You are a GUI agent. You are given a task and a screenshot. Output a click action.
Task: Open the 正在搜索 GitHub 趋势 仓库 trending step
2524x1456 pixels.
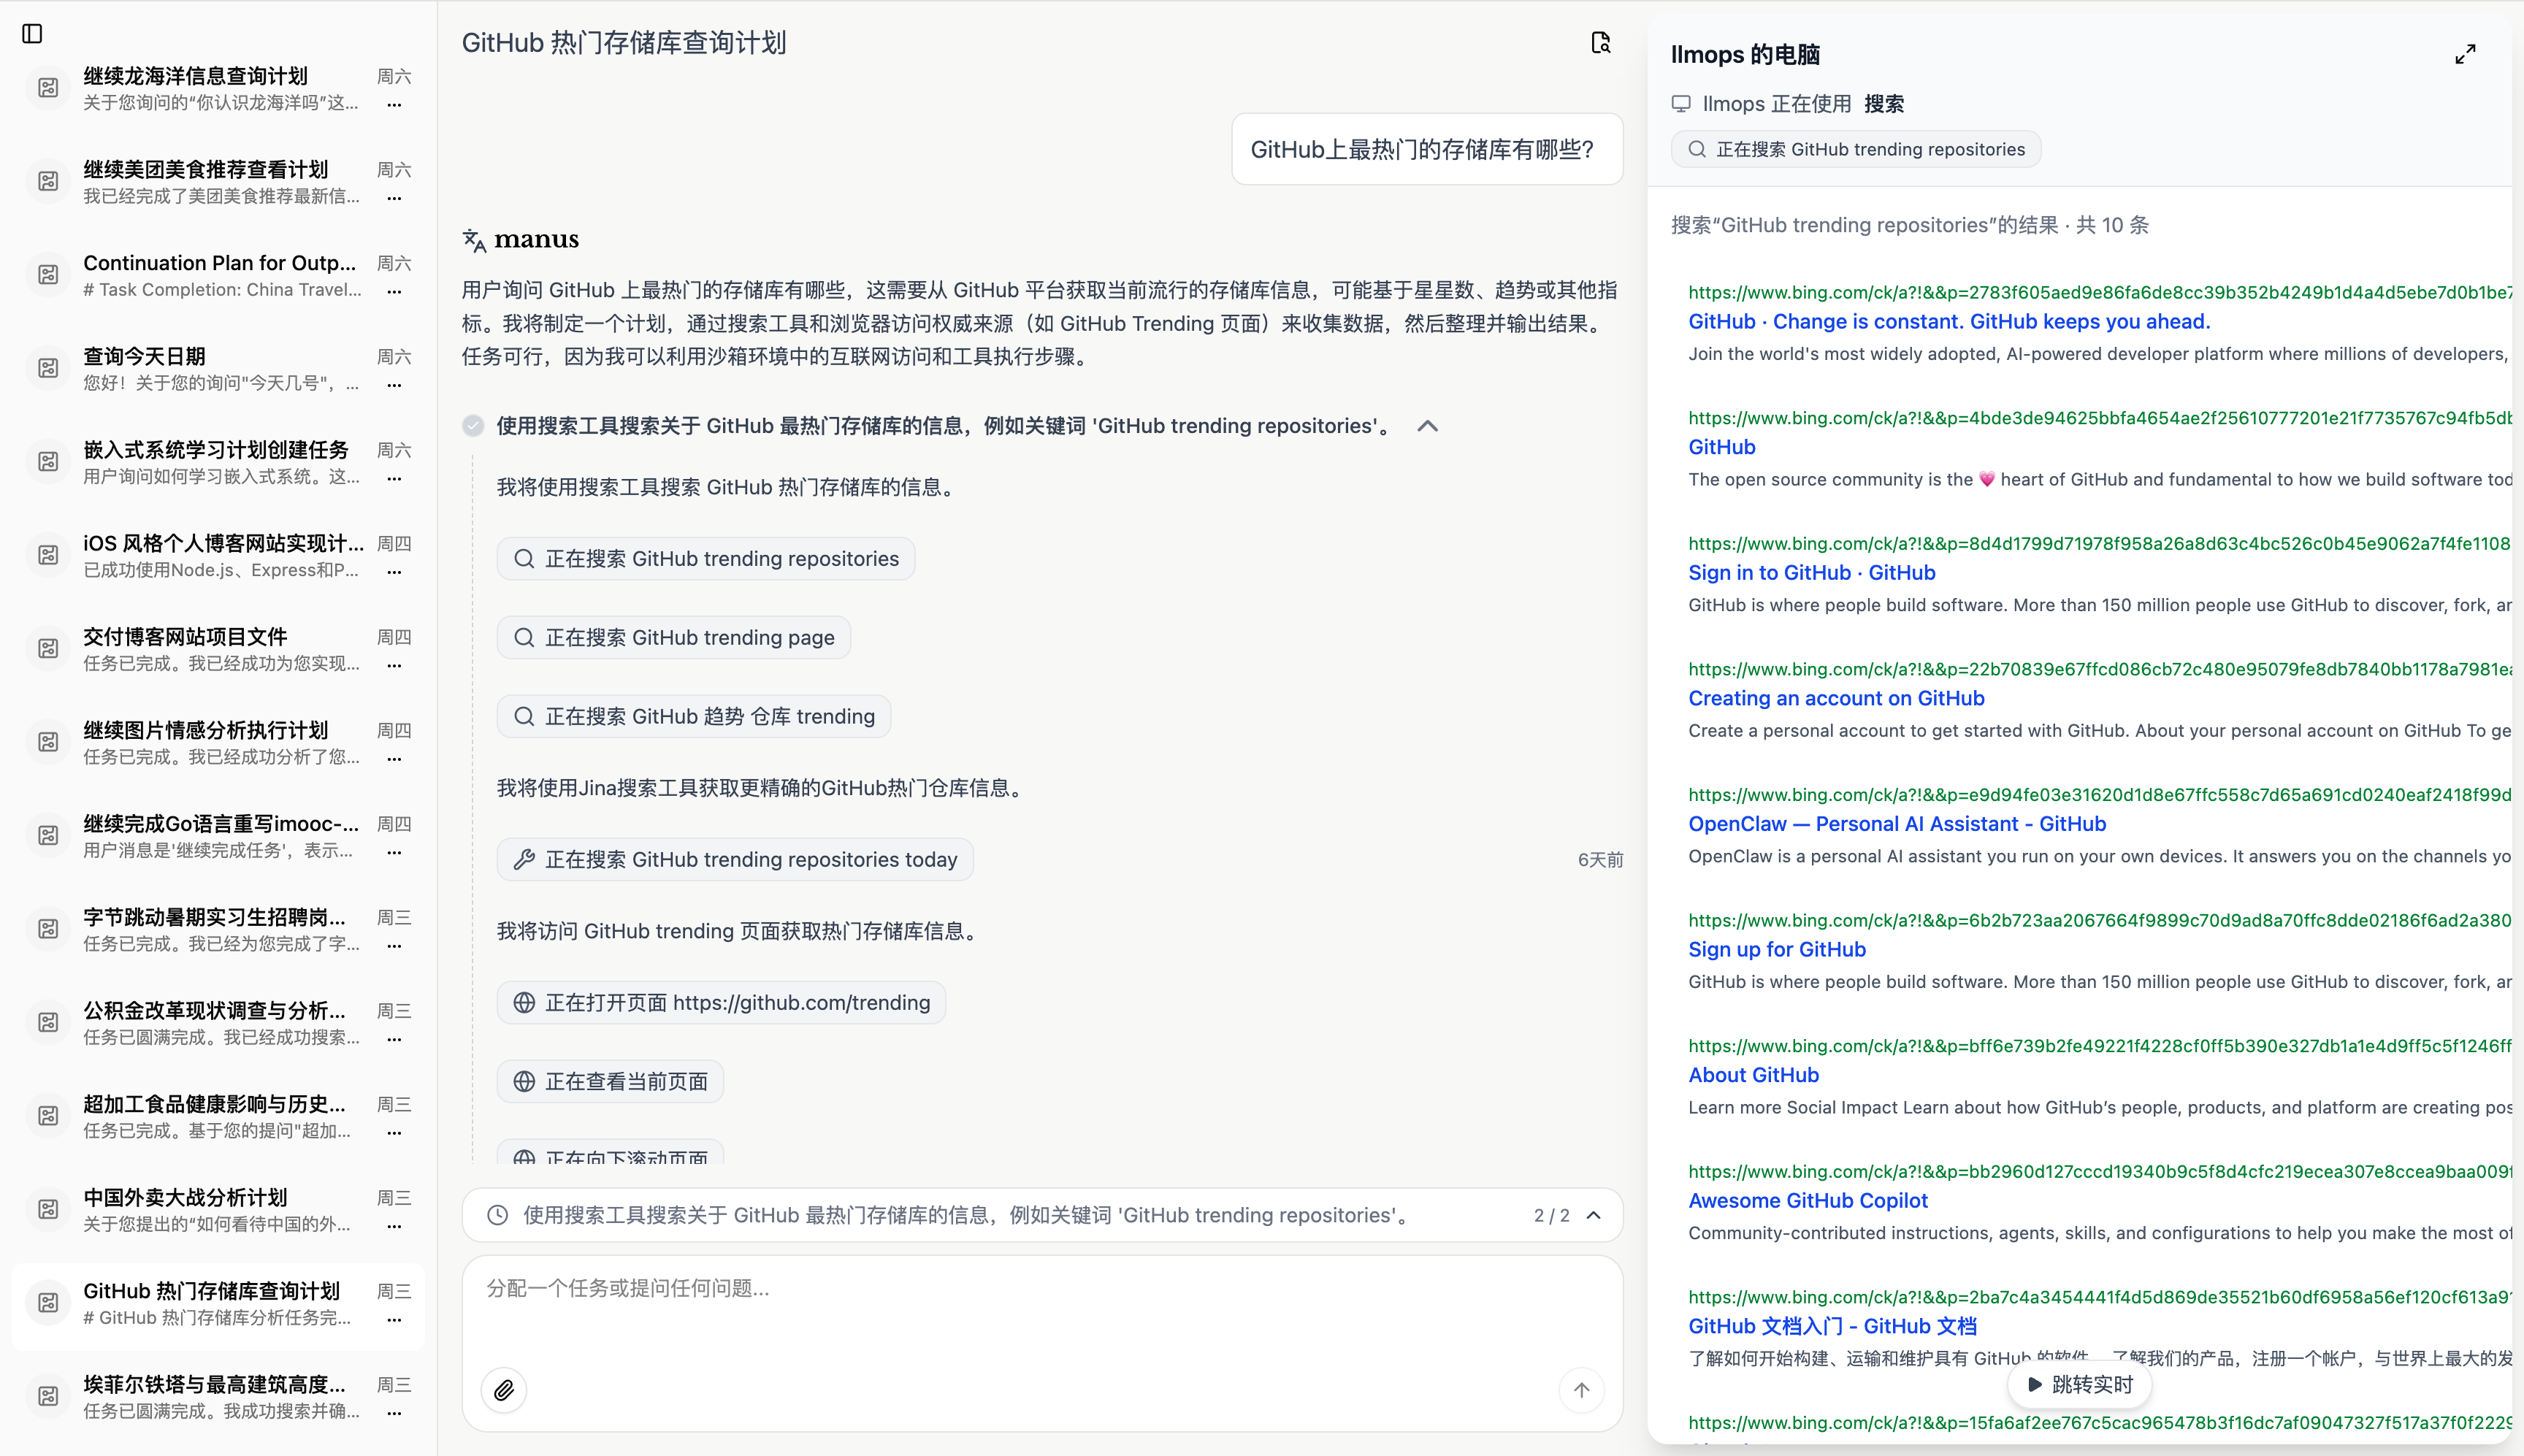[x=694, y=717]
